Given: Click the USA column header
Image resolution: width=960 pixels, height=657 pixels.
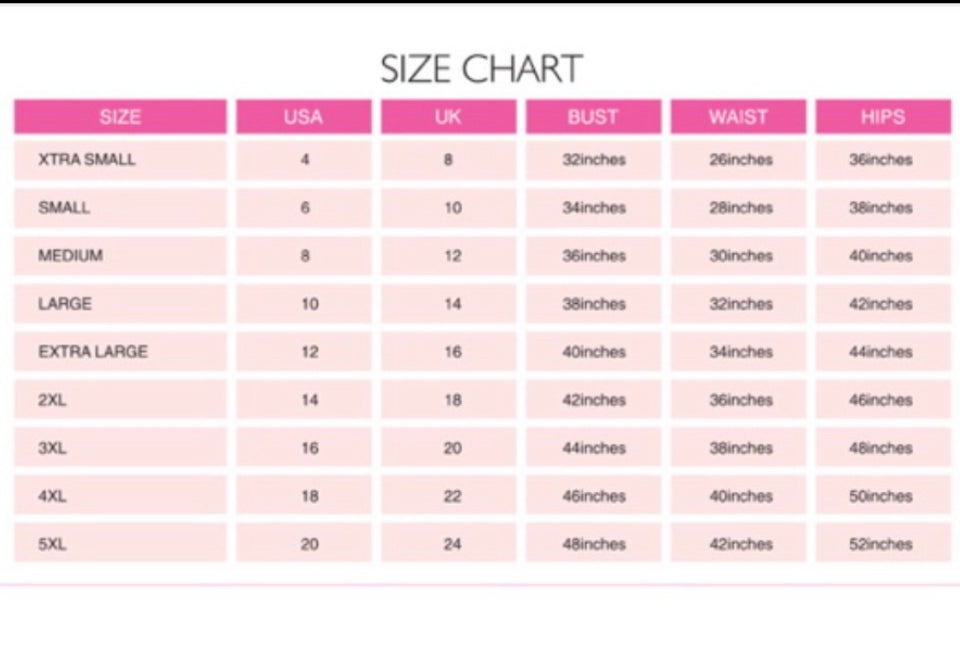Looking at the screenshot, I should tap(303, 117).
